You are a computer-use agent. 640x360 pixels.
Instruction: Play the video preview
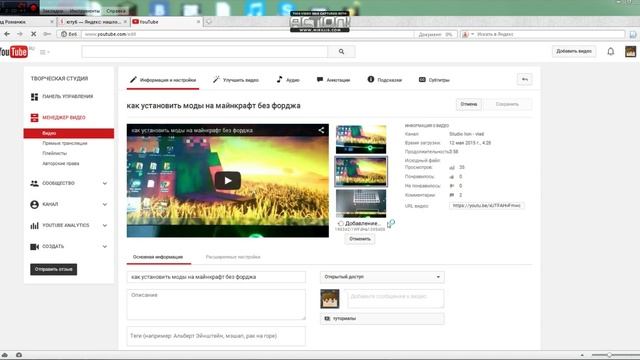228,180
